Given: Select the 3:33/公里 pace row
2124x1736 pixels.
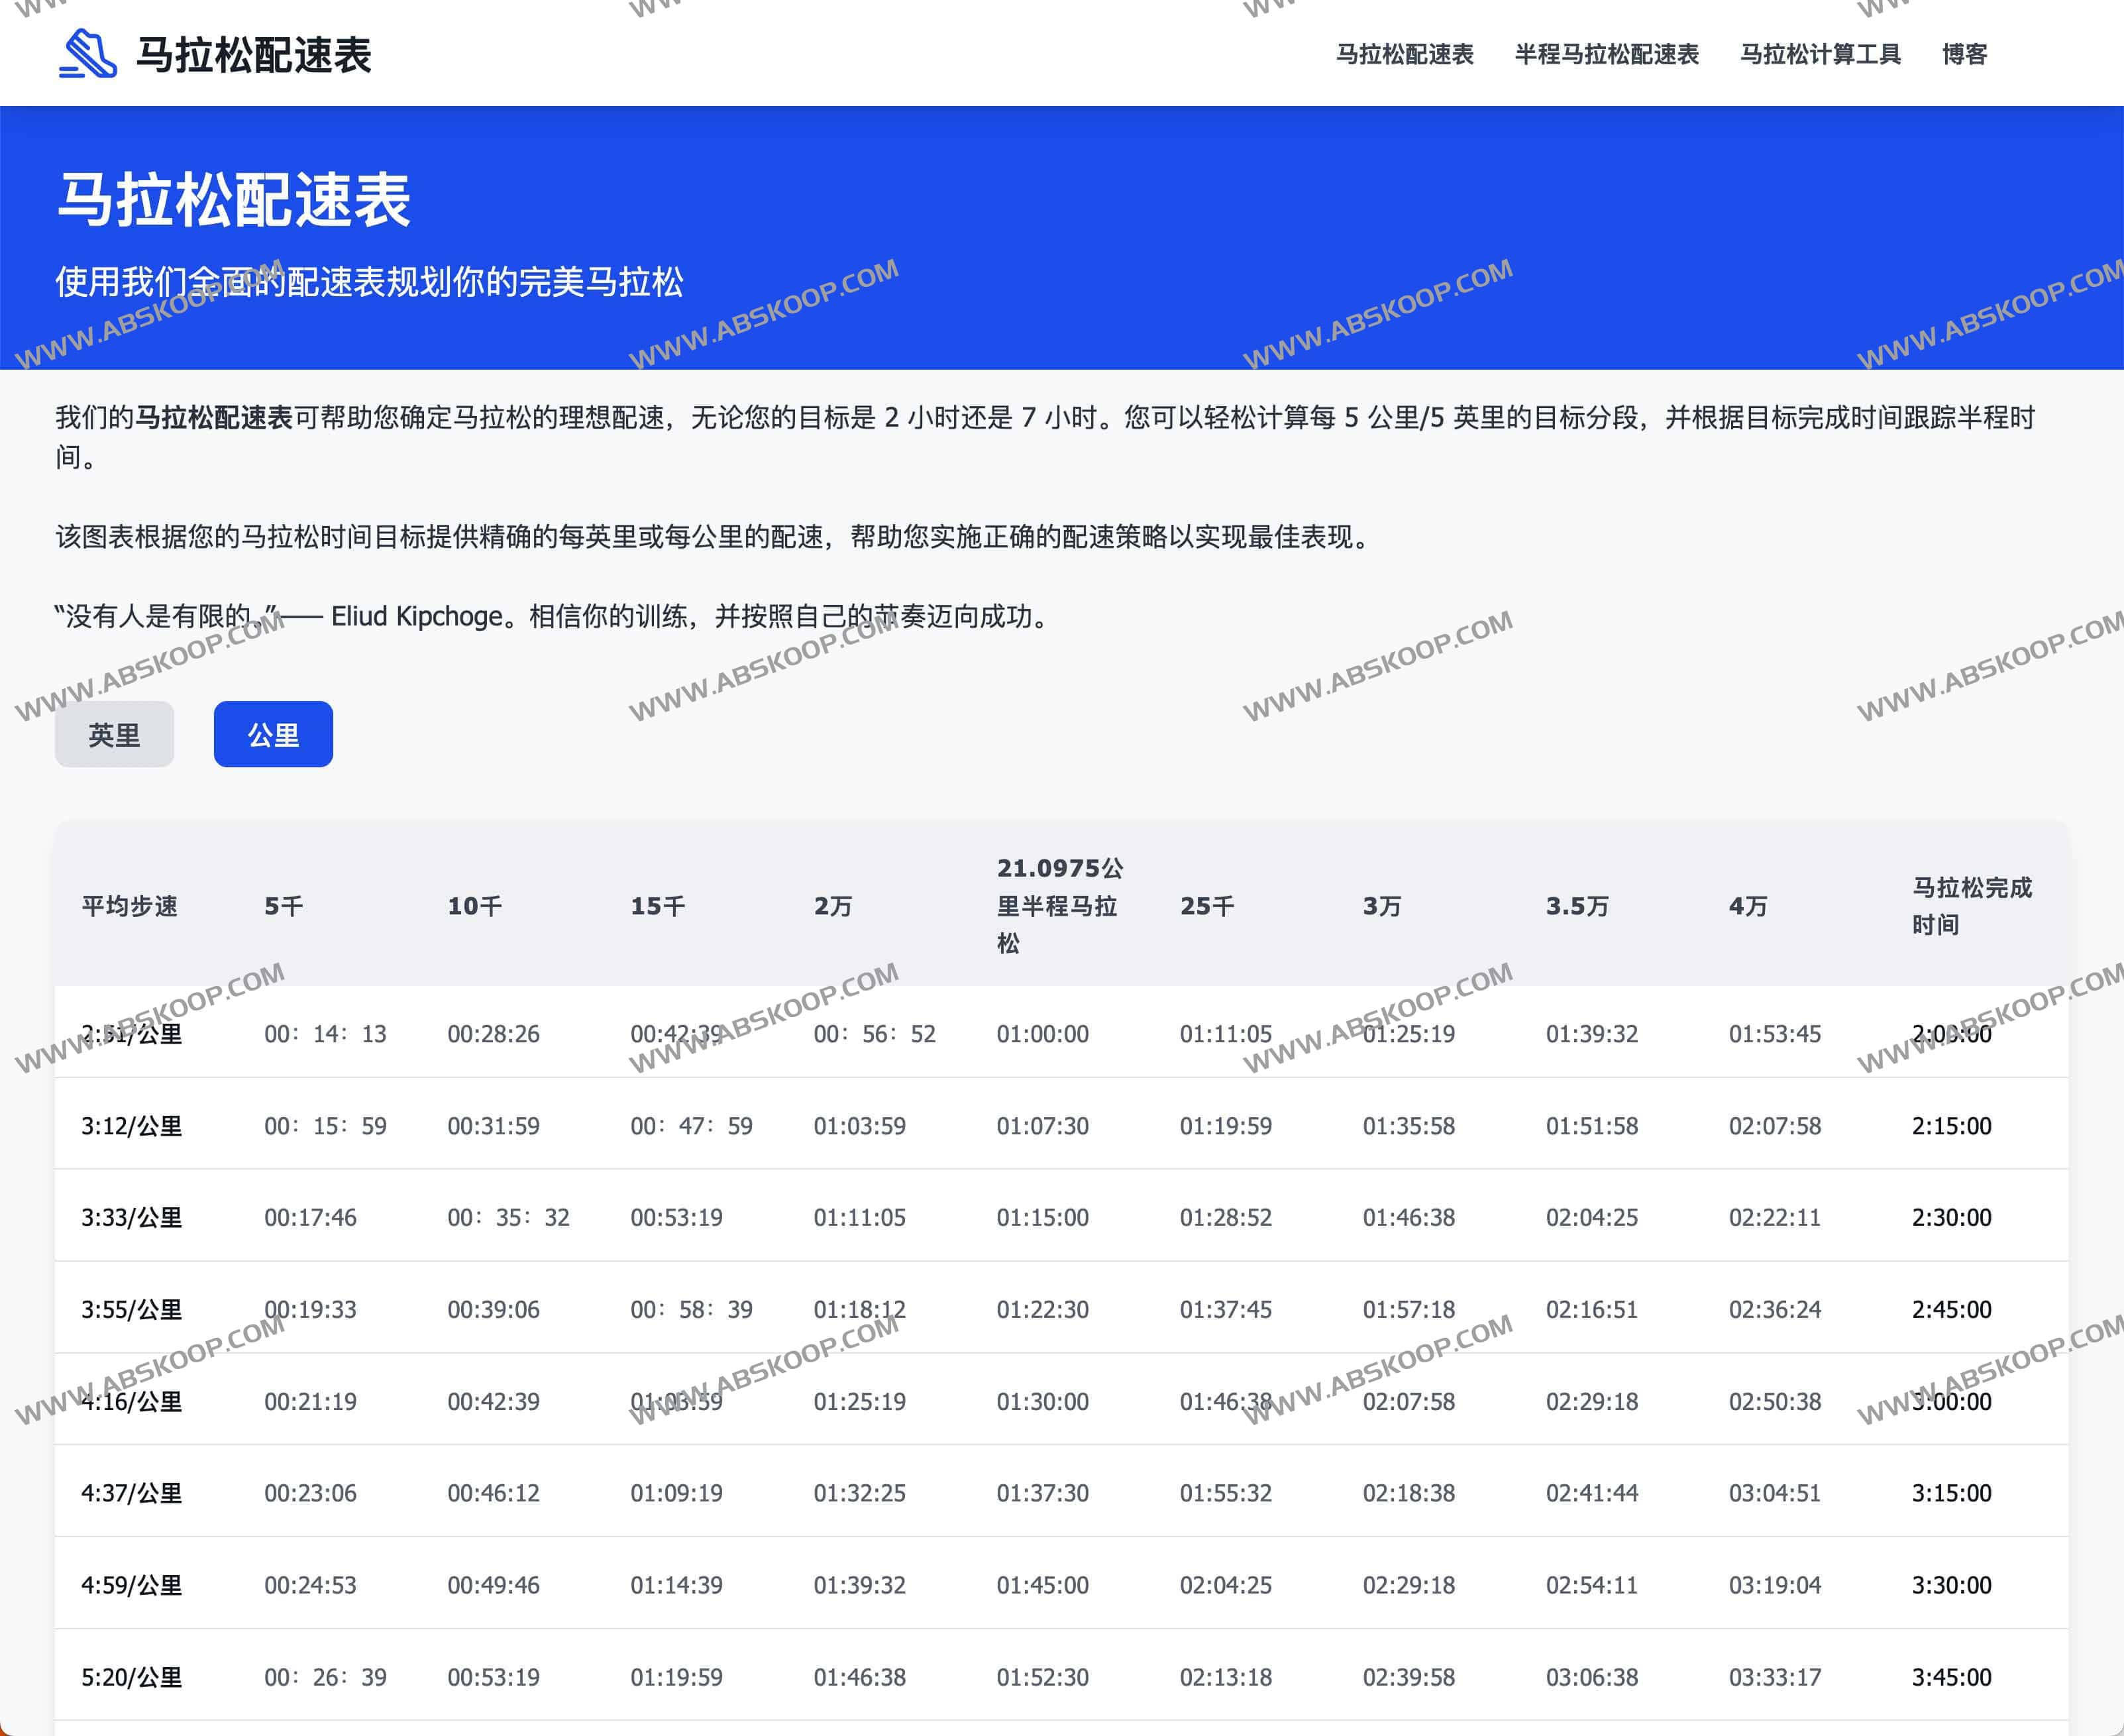Looking at the screenshot, I should 131,1218.
